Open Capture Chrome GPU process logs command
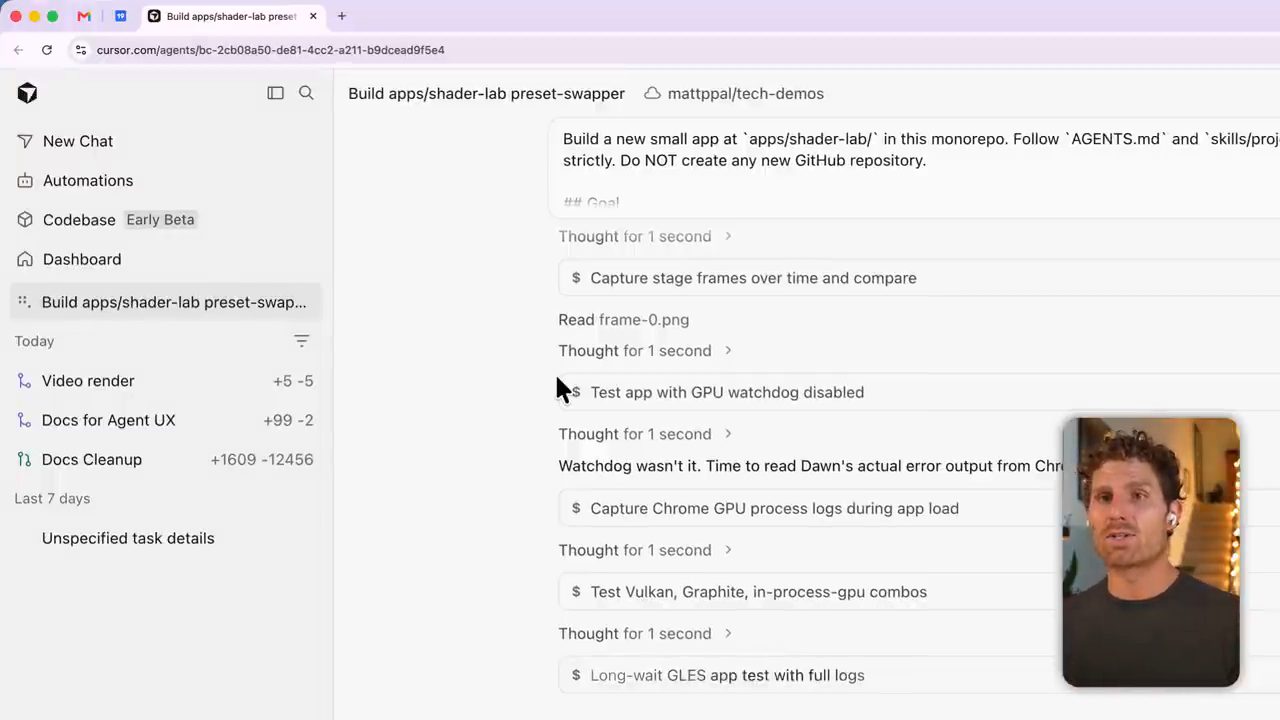1280x720 pixels. click(918, 508)
